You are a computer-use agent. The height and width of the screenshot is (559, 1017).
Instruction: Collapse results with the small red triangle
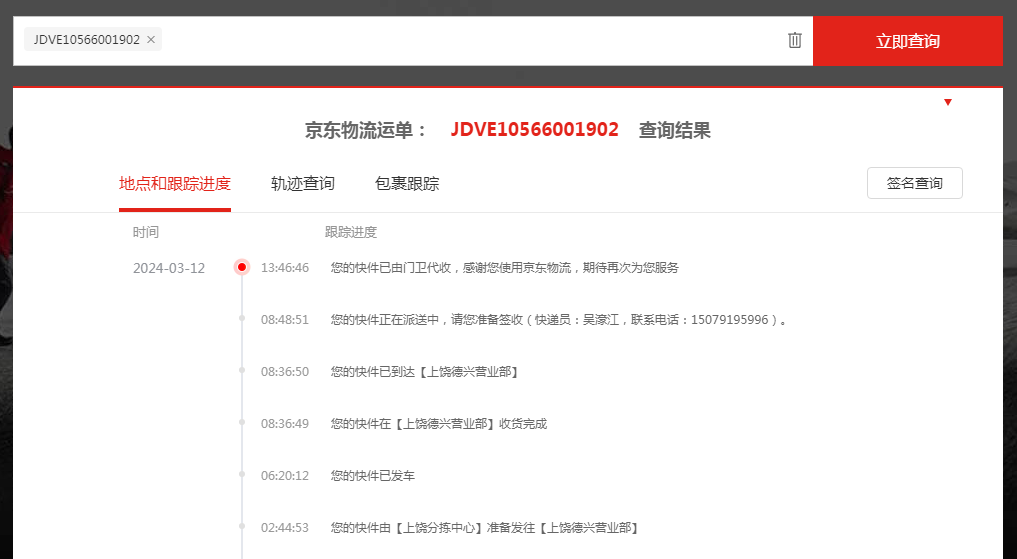click(948, 102)
